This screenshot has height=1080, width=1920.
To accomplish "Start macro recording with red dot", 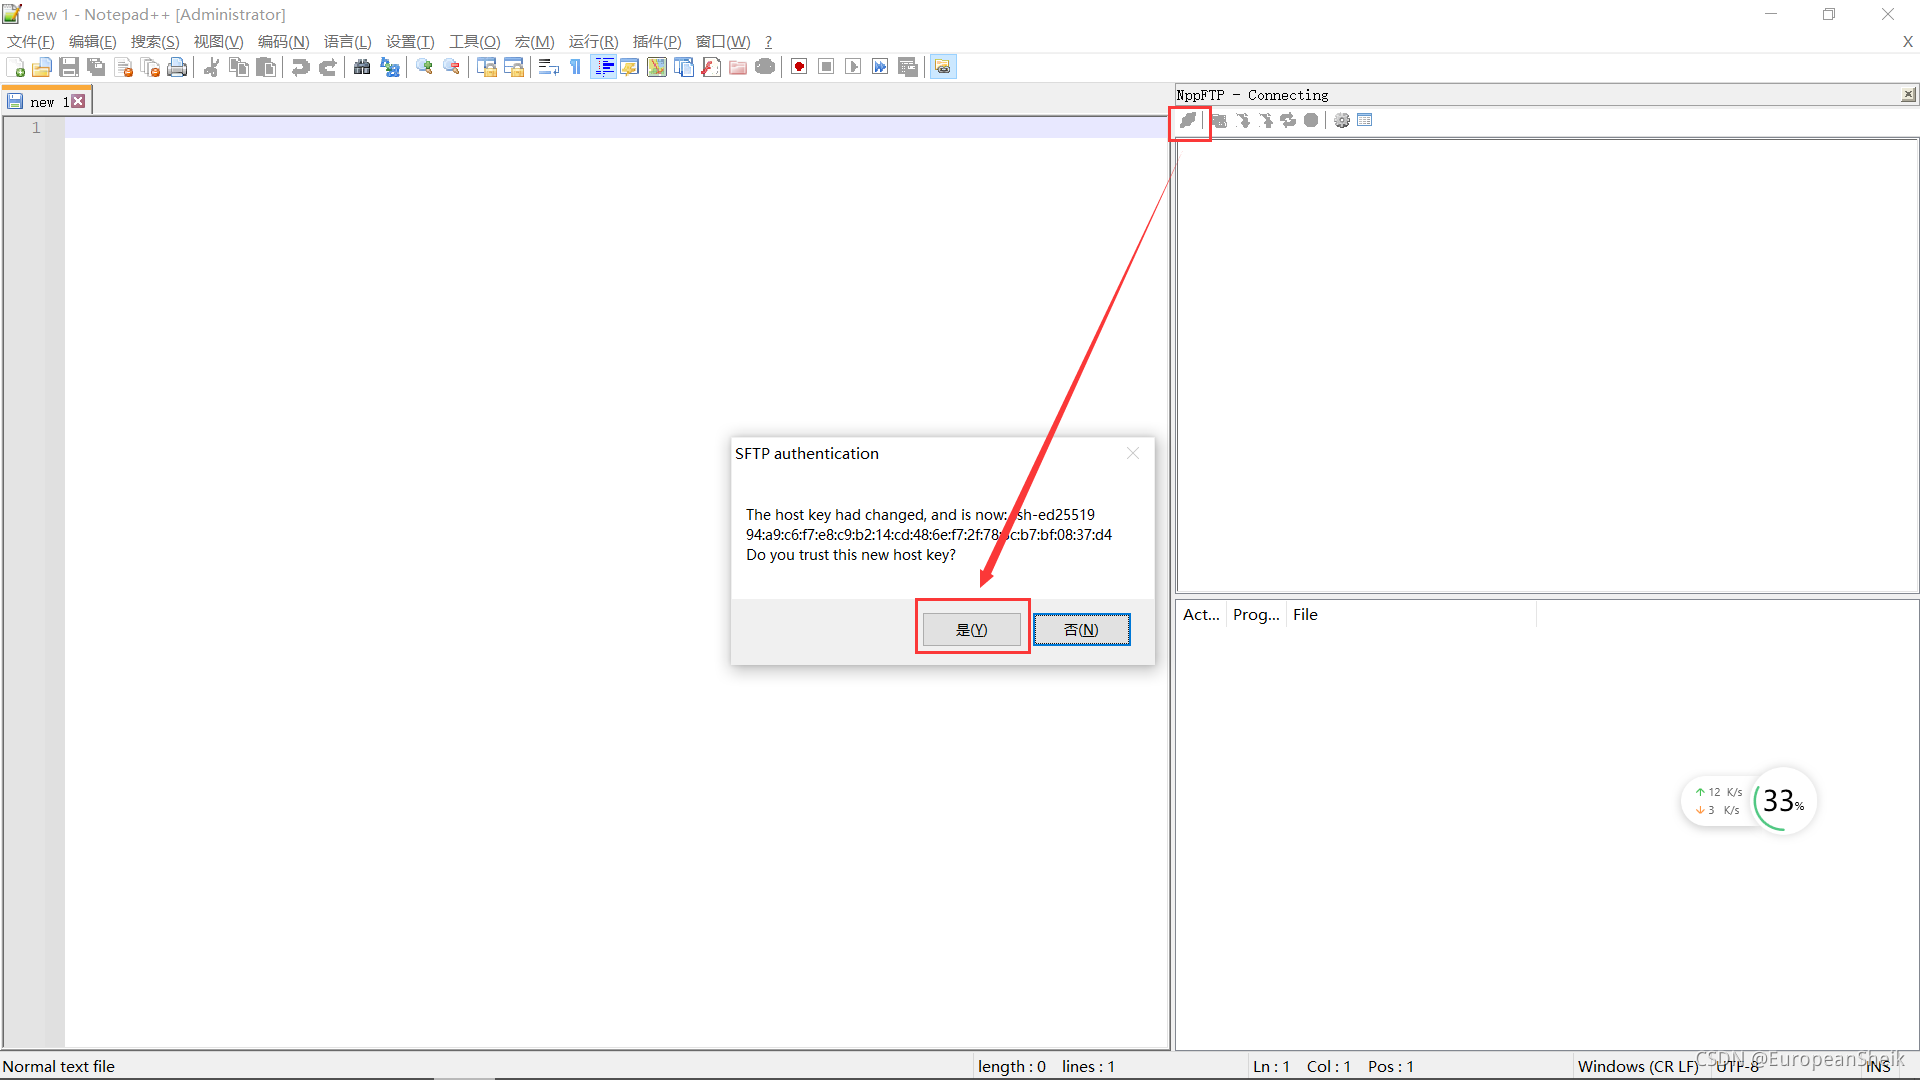I will point(799,67).
